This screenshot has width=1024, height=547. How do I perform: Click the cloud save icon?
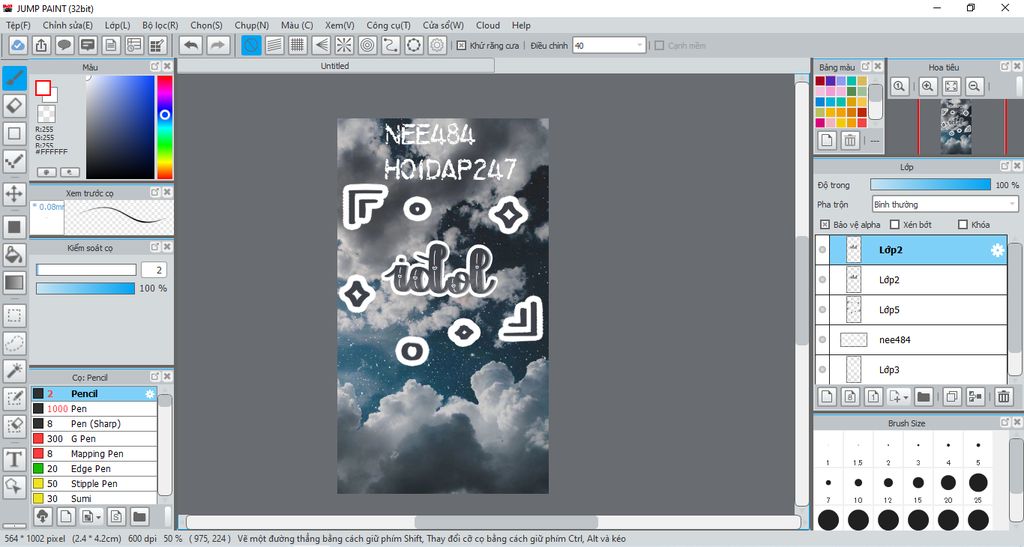(x=18, y=45)
